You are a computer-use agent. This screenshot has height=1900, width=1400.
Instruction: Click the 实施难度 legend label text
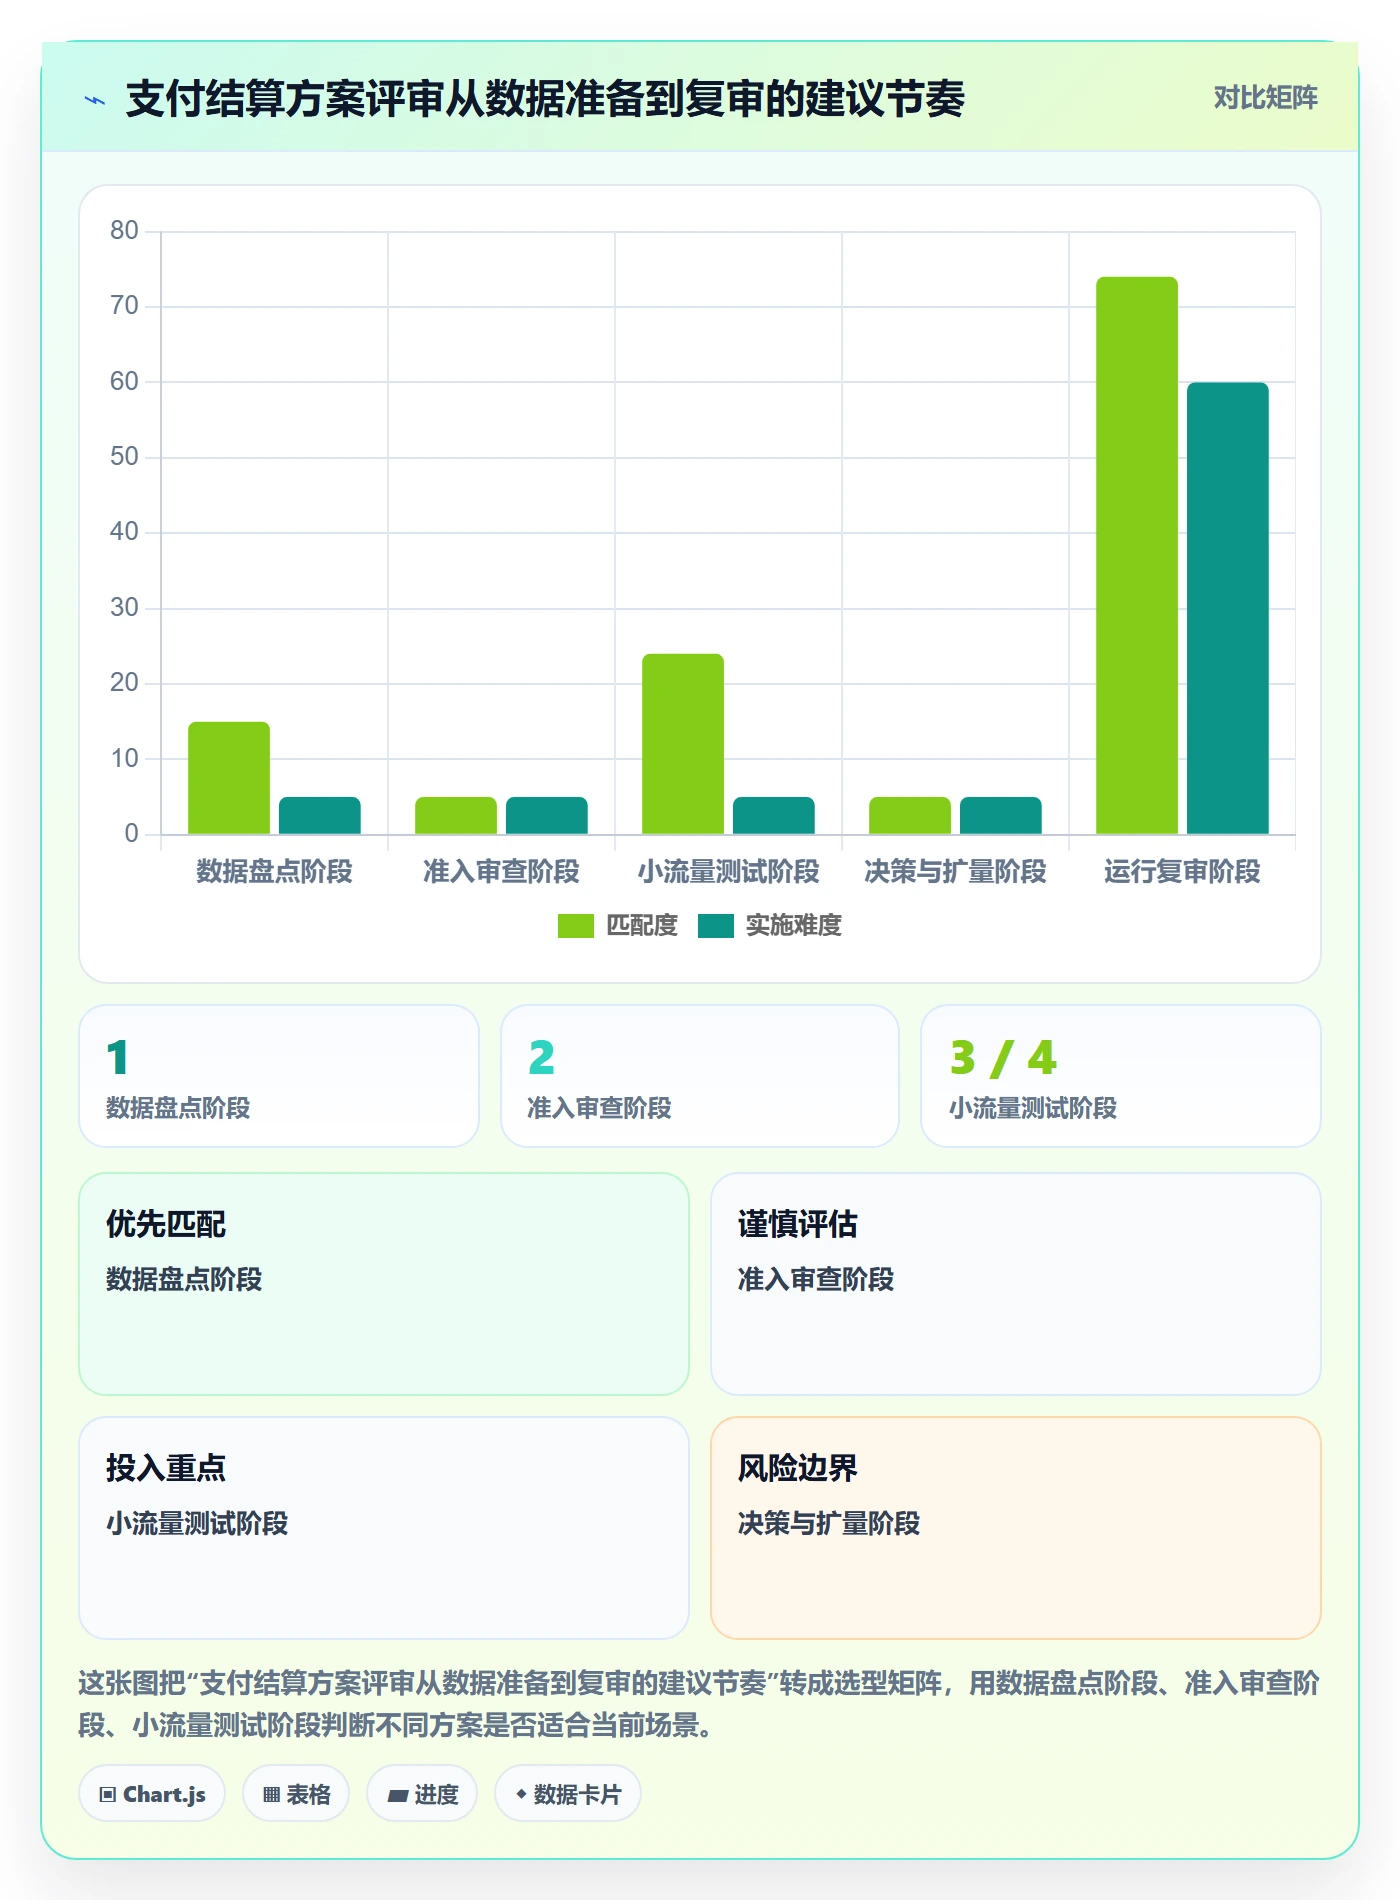point(793,926)
